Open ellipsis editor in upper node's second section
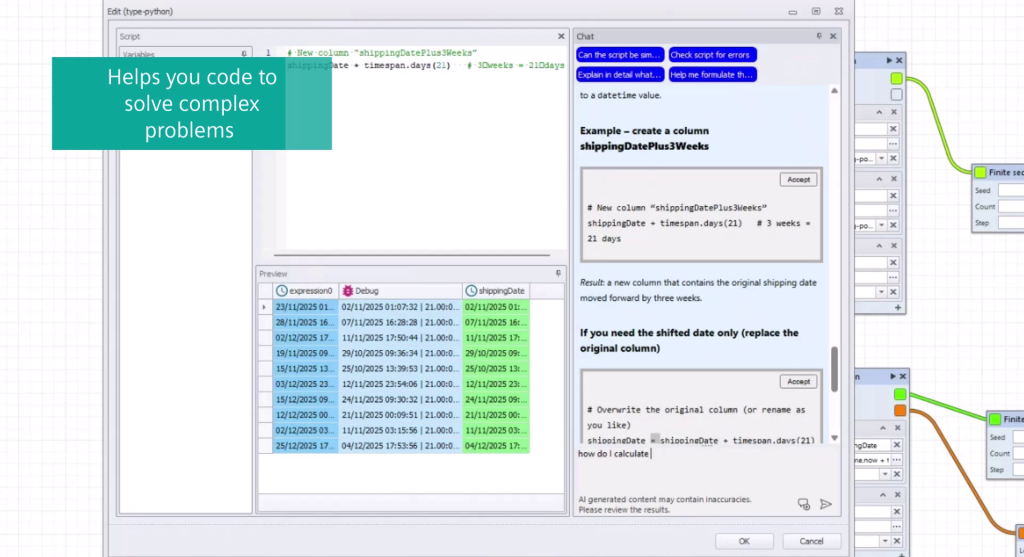The height and width of the screenshot is (557, 1024). [893, 210]
